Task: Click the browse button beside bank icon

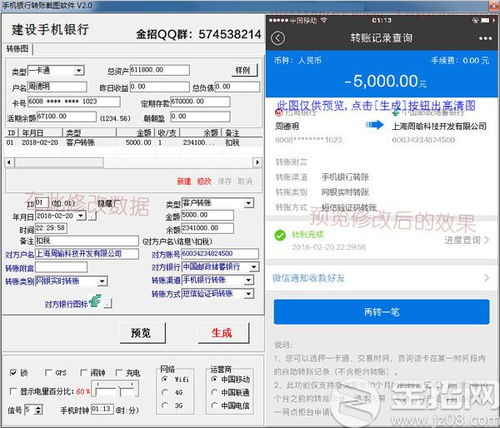Action: (x=108, y=303)
